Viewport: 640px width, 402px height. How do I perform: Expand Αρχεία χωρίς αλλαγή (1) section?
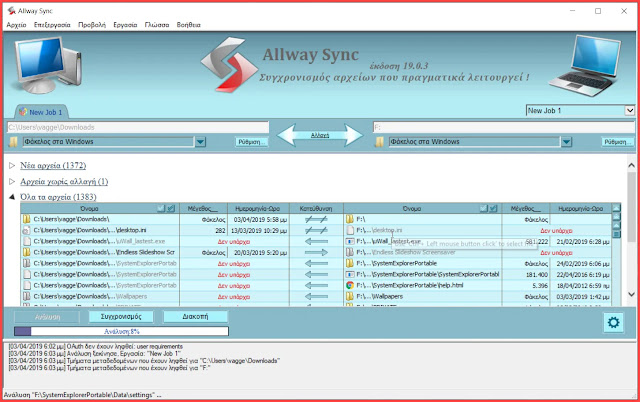(x=12, y=181)
